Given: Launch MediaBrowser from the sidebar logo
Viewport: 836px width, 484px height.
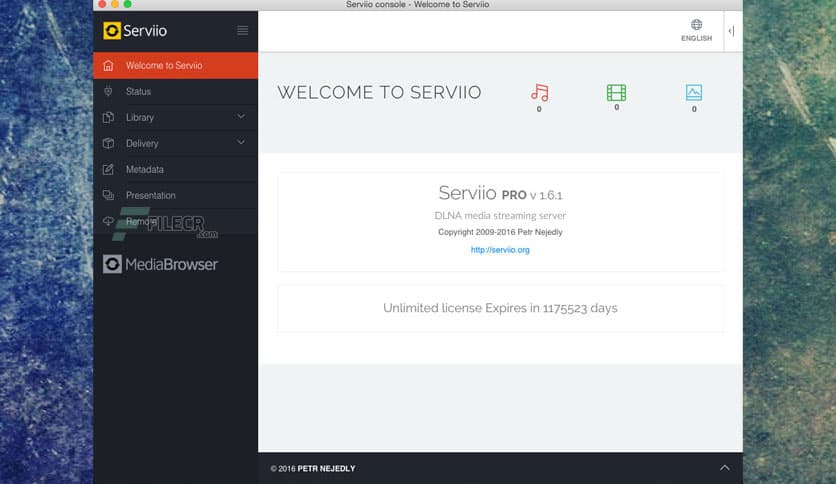Looking at the screenshot, I should point(160,264).
